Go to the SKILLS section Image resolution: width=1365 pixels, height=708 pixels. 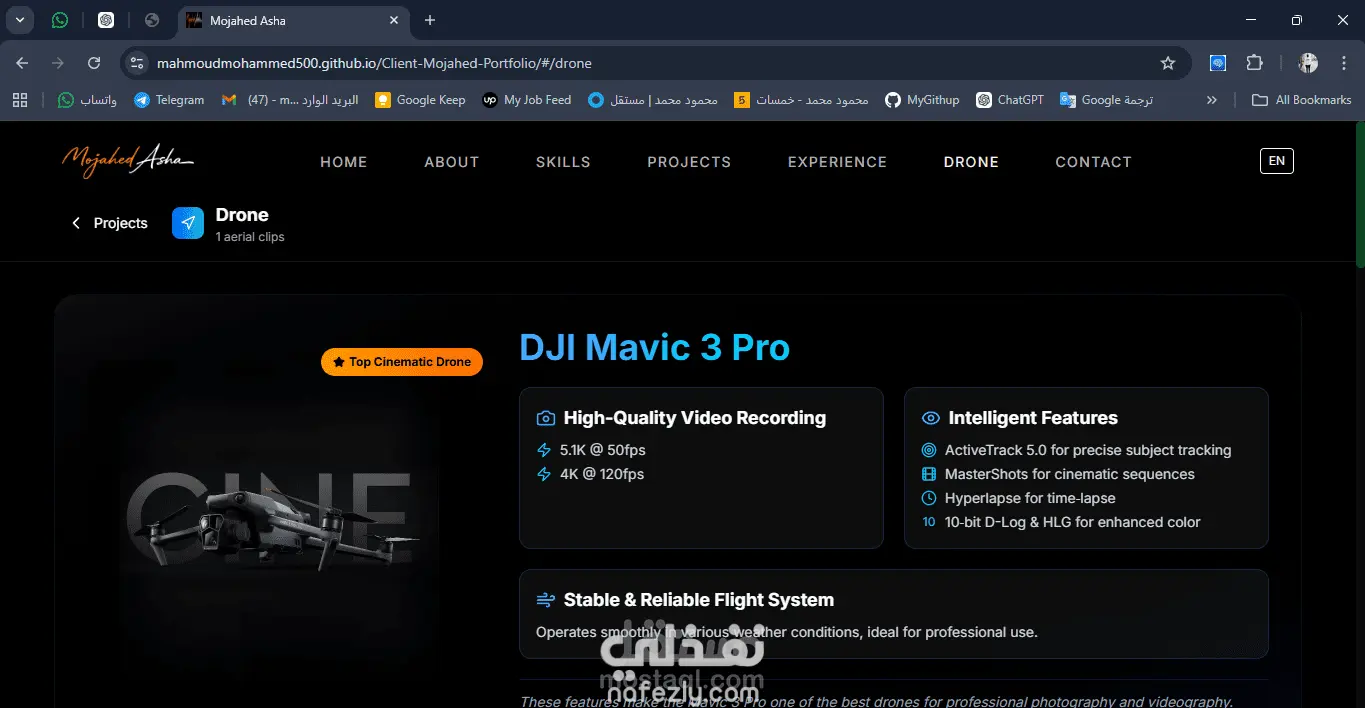tap(563, 162)
